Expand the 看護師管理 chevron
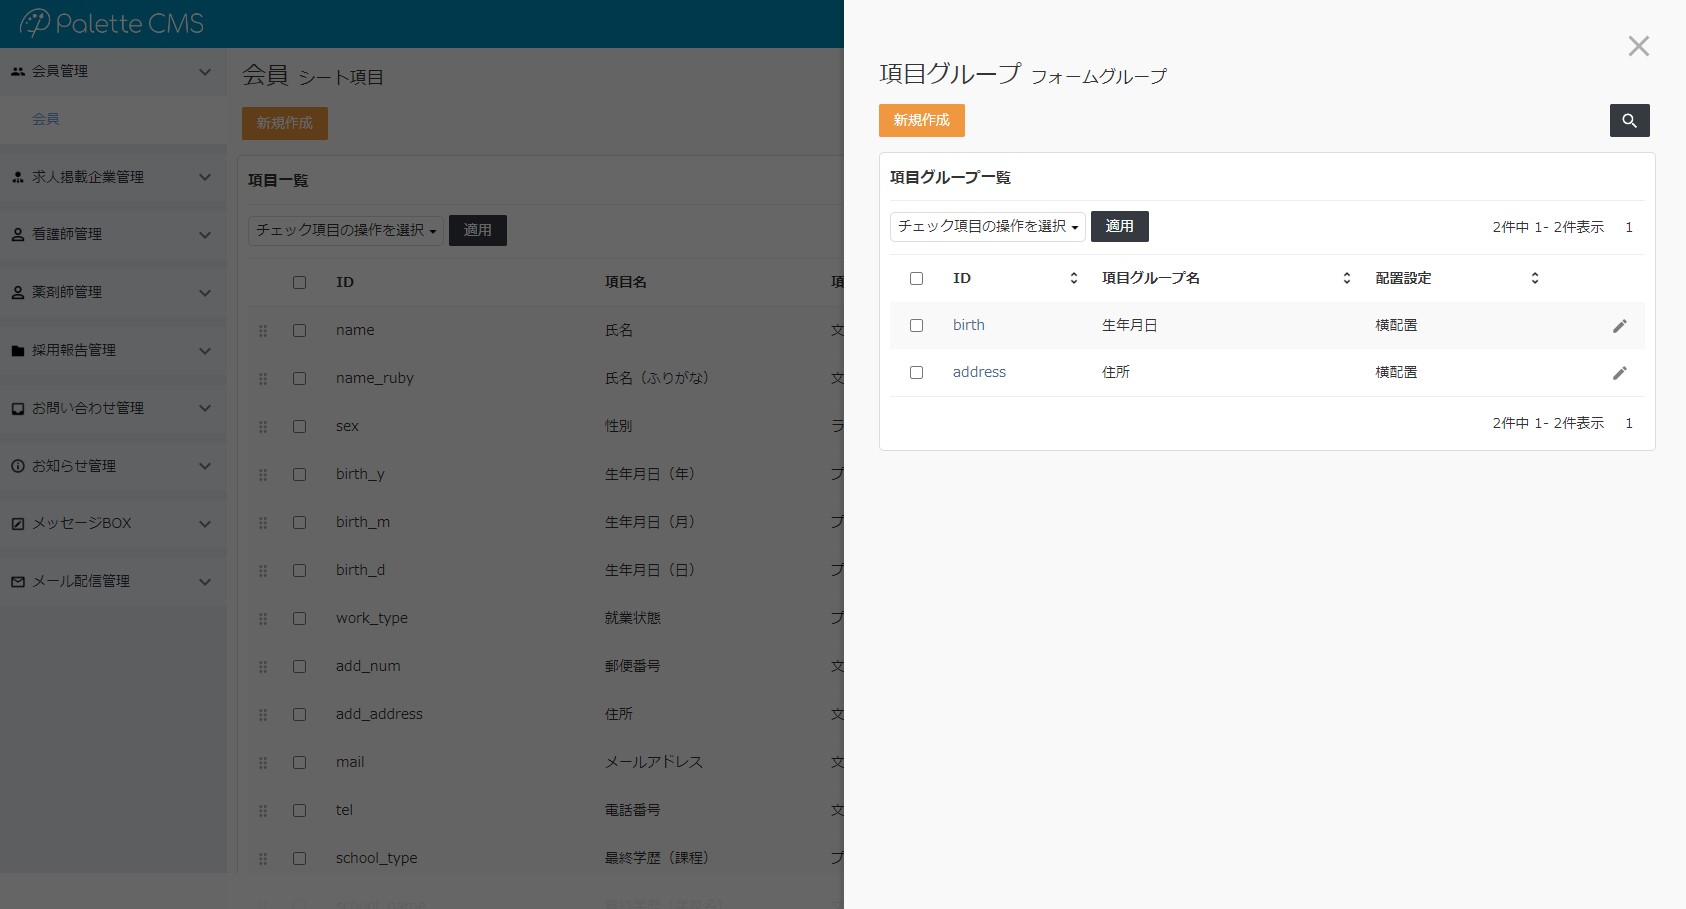 tap(205, 235)
